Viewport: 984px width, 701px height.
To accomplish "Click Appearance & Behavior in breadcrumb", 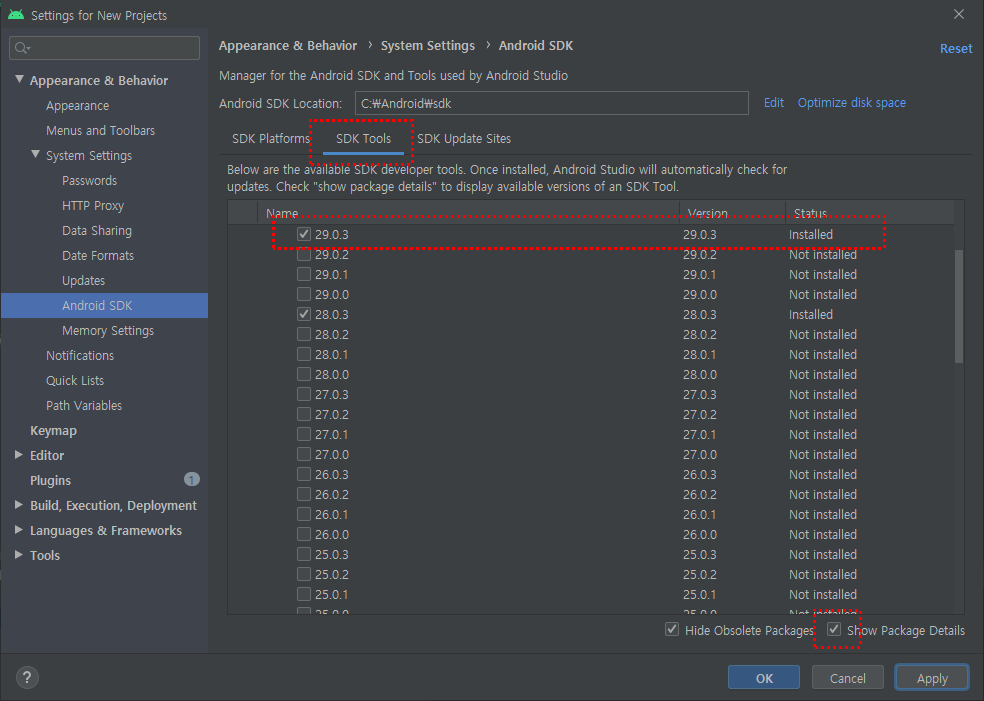I will [287, 46].
